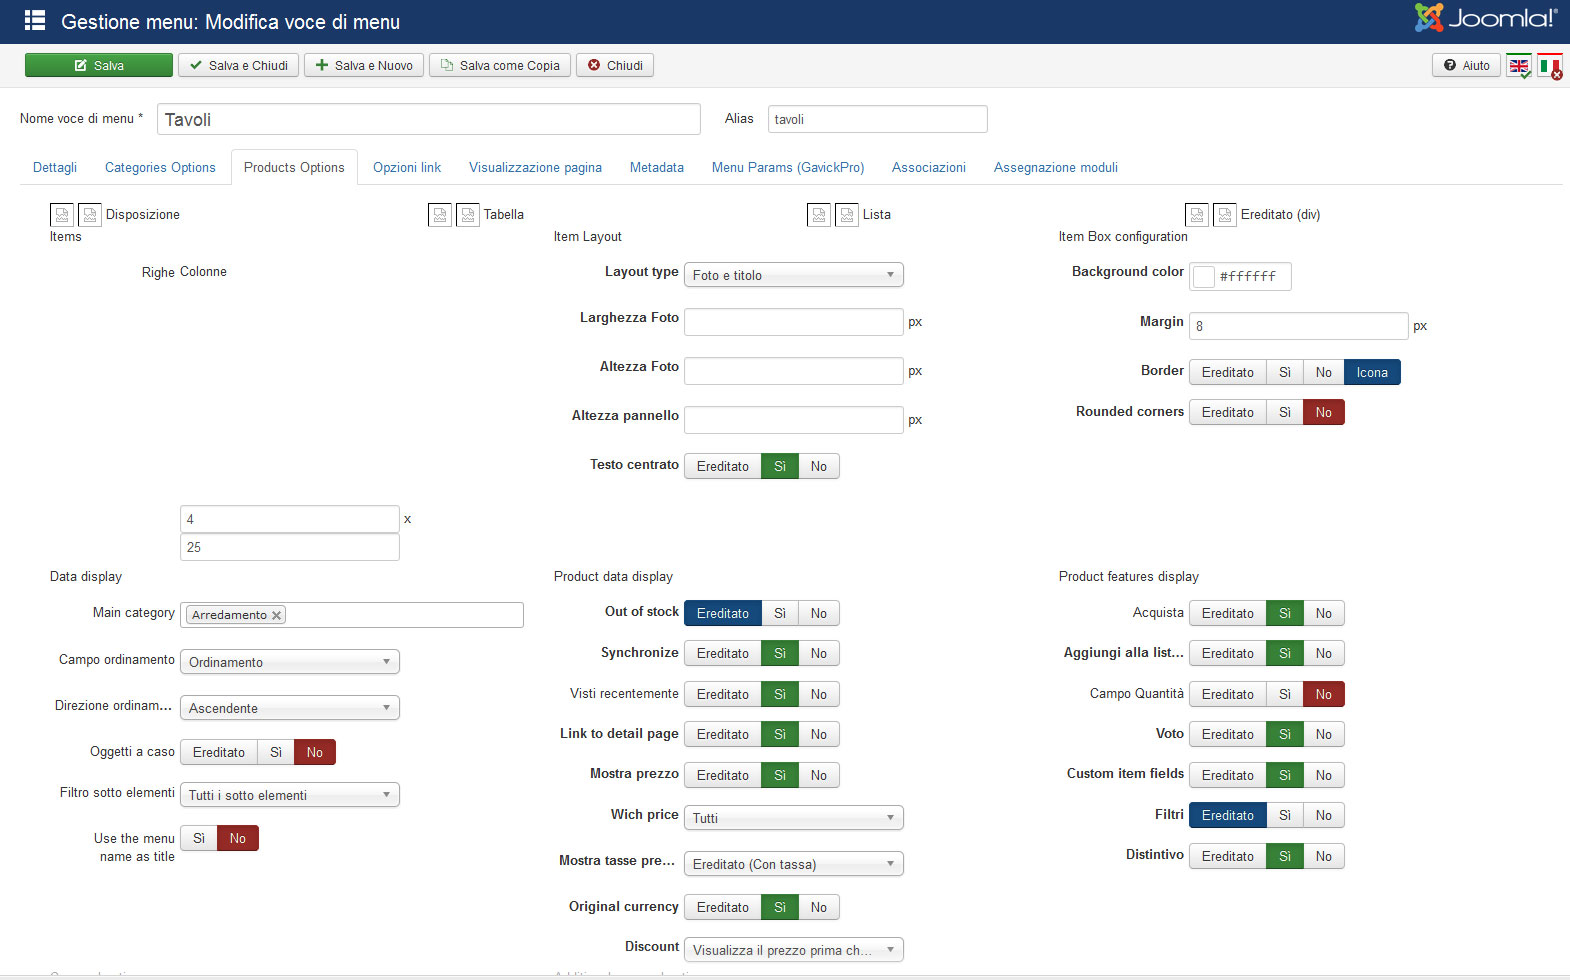The height and width of the screenshot is (980, 1570).
Task: Click the left image icon beside Ereditato (div)
Action: click(x=1197, y=215)
